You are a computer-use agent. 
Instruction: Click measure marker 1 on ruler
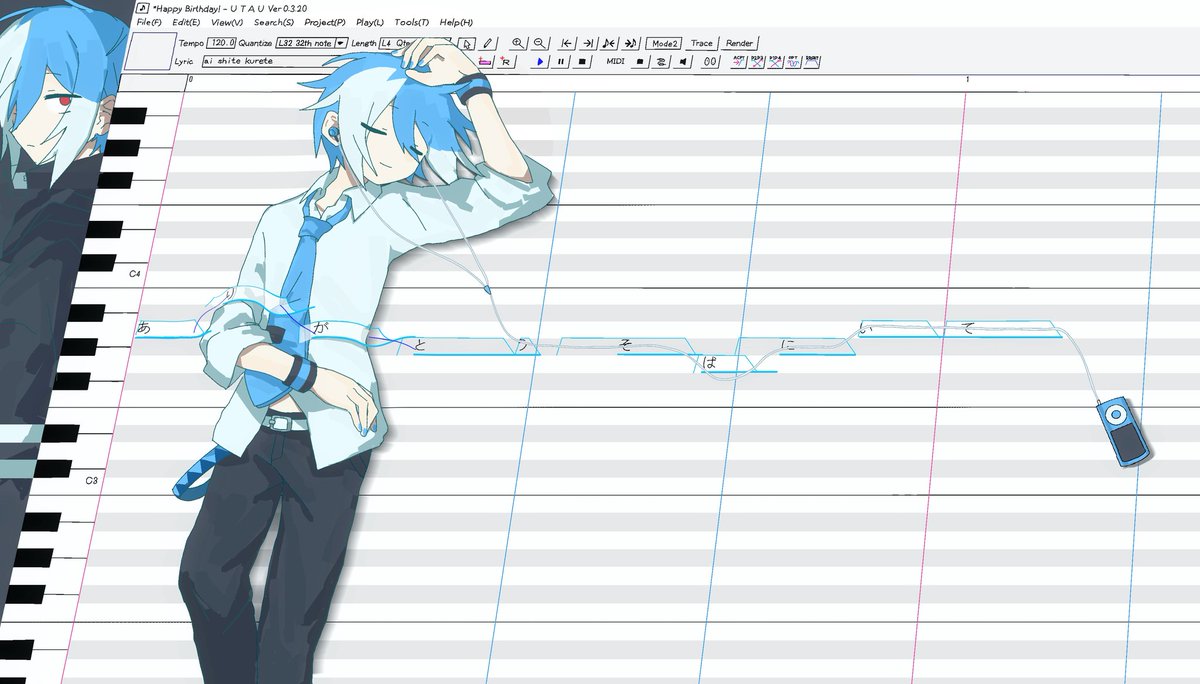(x=967, y=79)
